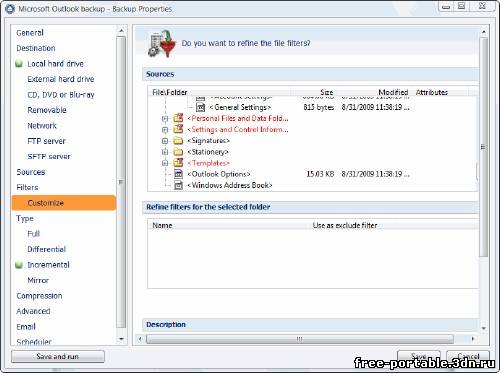Select the Outlook Options tree row

tap(219, 174)
